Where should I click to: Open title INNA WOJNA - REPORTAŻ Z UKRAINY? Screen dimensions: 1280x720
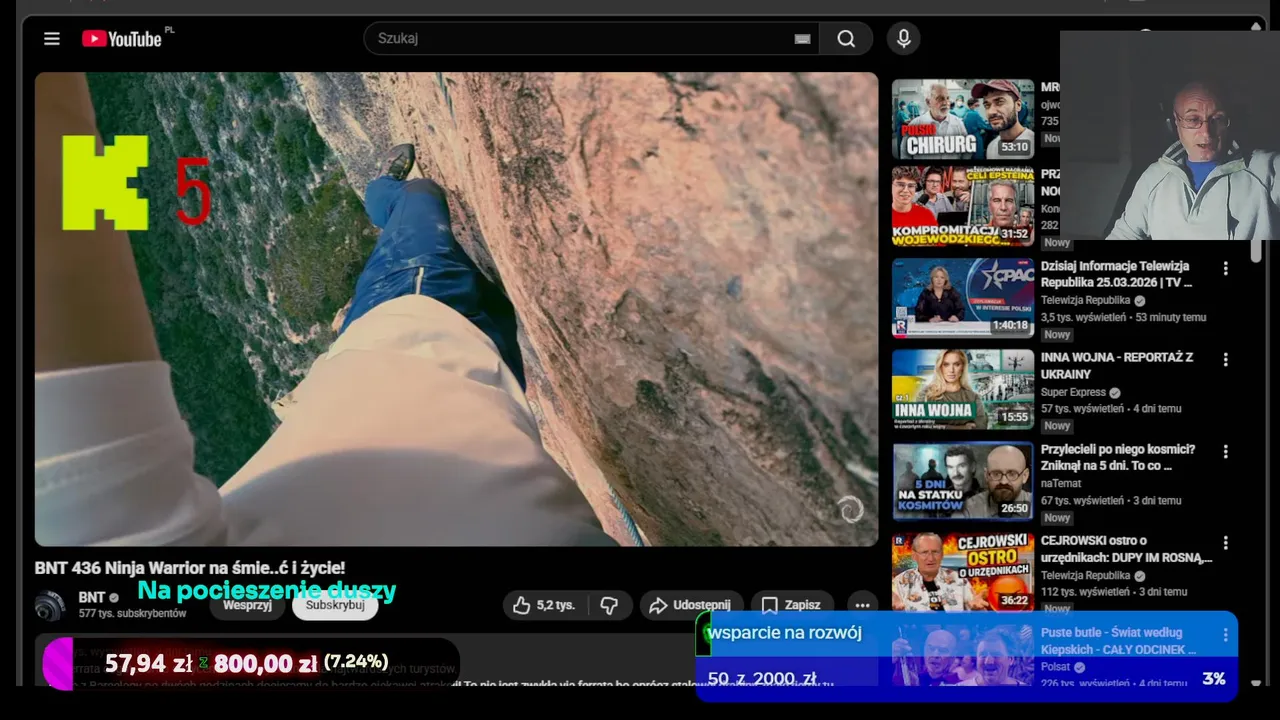click(x=1117, y=366)
